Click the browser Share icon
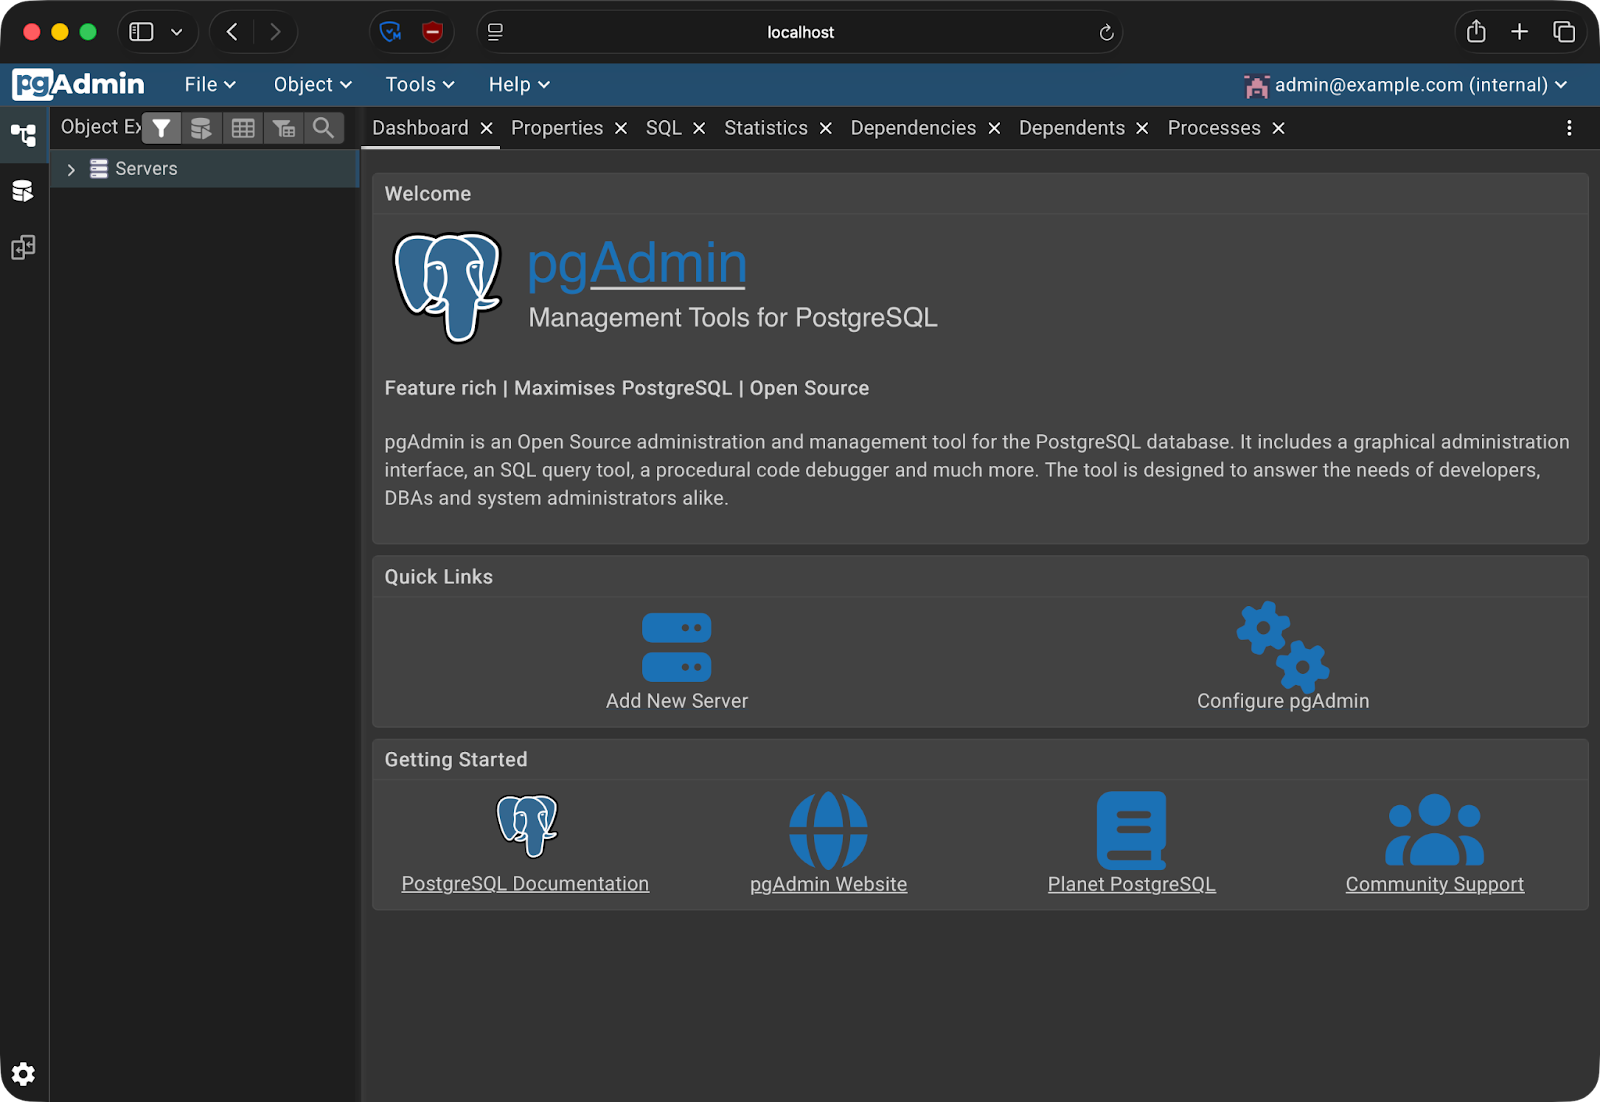The image size is (1600, 1102). coord(1476,32)
